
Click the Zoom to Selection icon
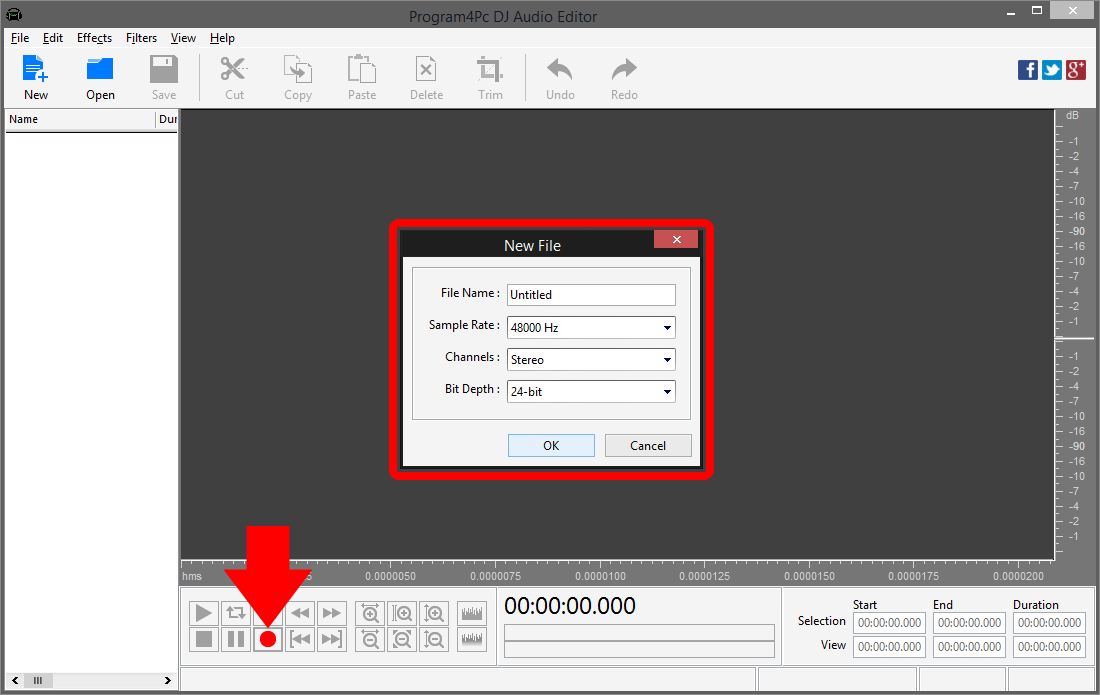tap(402, 613)
